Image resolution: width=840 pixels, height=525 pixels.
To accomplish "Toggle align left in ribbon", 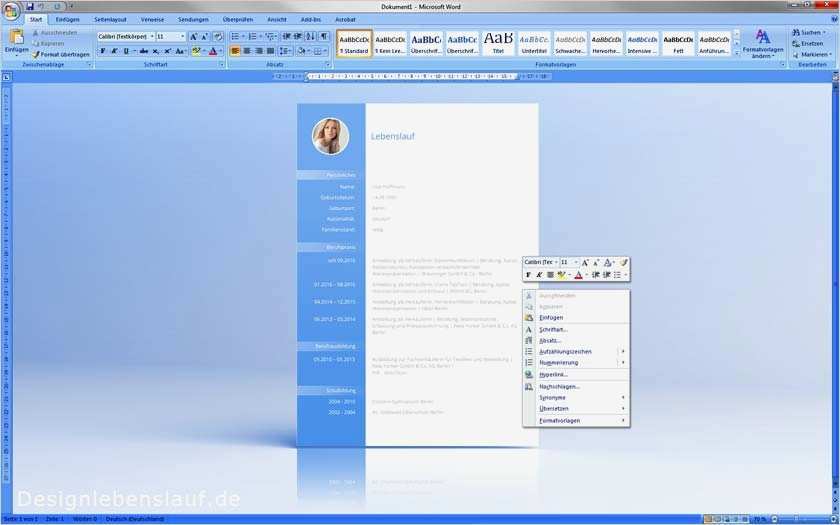I will coord(235,51).
